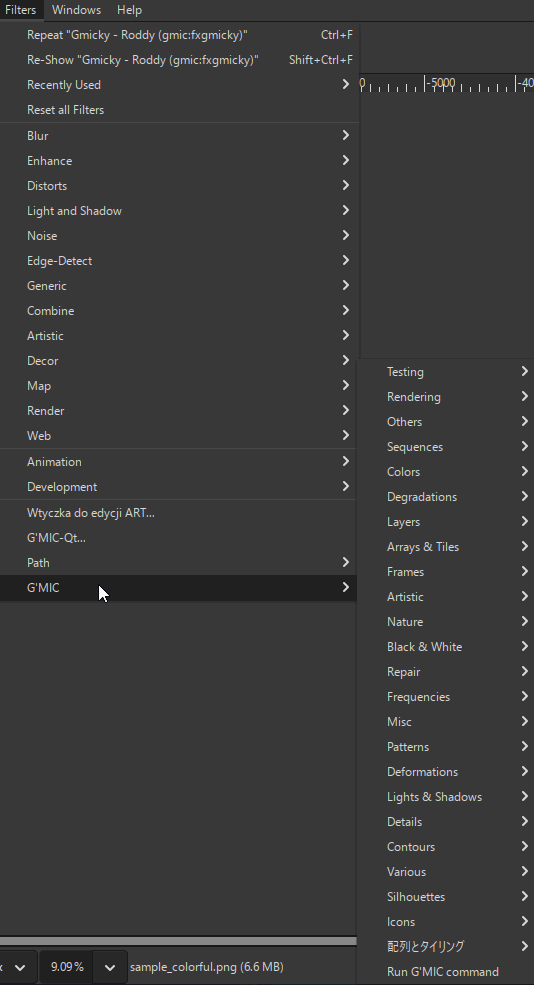Repeat the Gmicky - Roddy filter
The height and width of the screenshot is (985, 534).
pos(178,35)
